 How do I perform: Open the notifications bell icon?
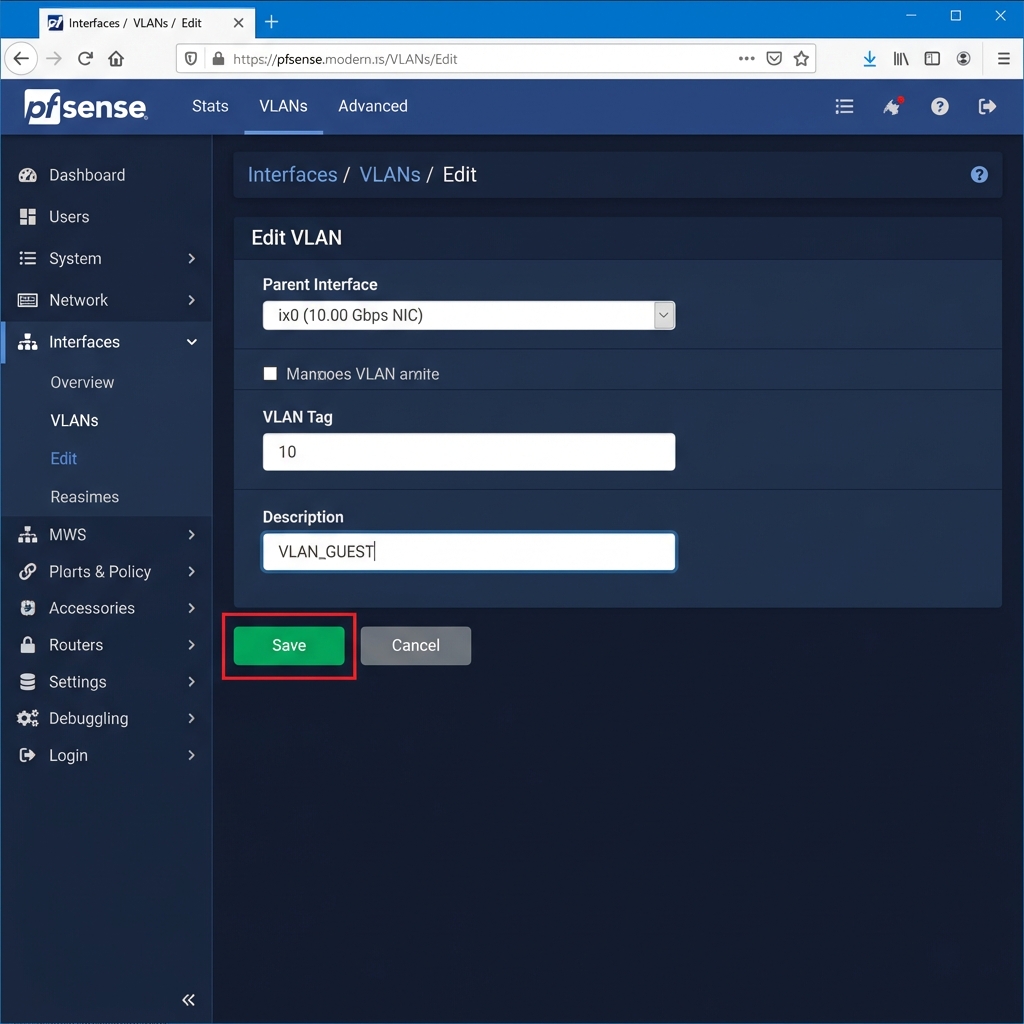(892, 106)
